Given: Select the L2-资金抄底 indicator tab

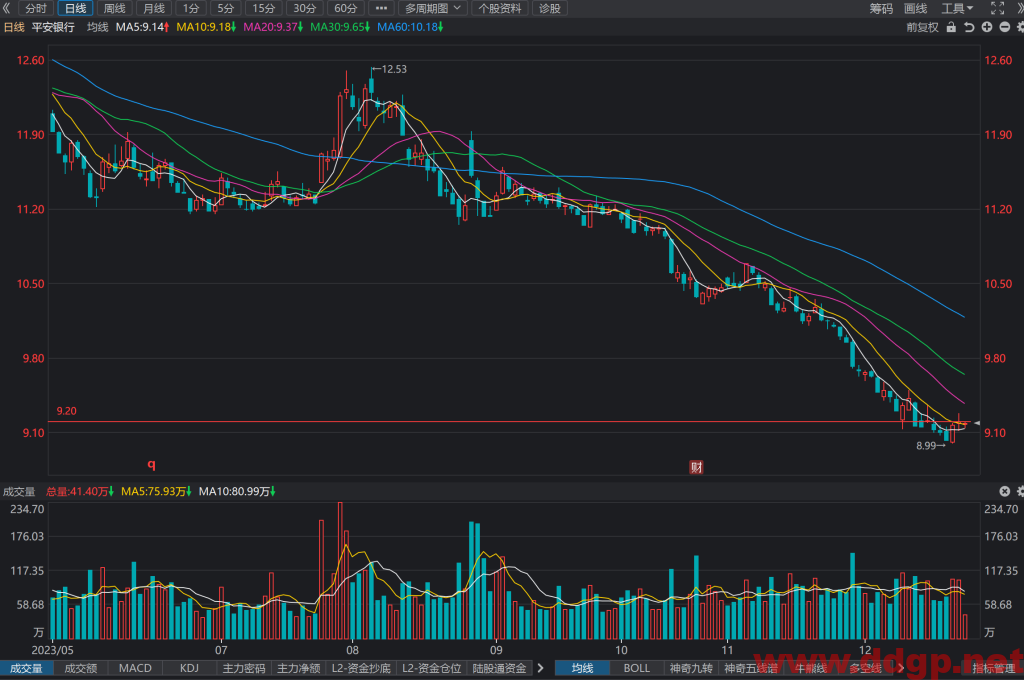Looking at the screenshot, I should pyautogui.click(x=361, y=668).
